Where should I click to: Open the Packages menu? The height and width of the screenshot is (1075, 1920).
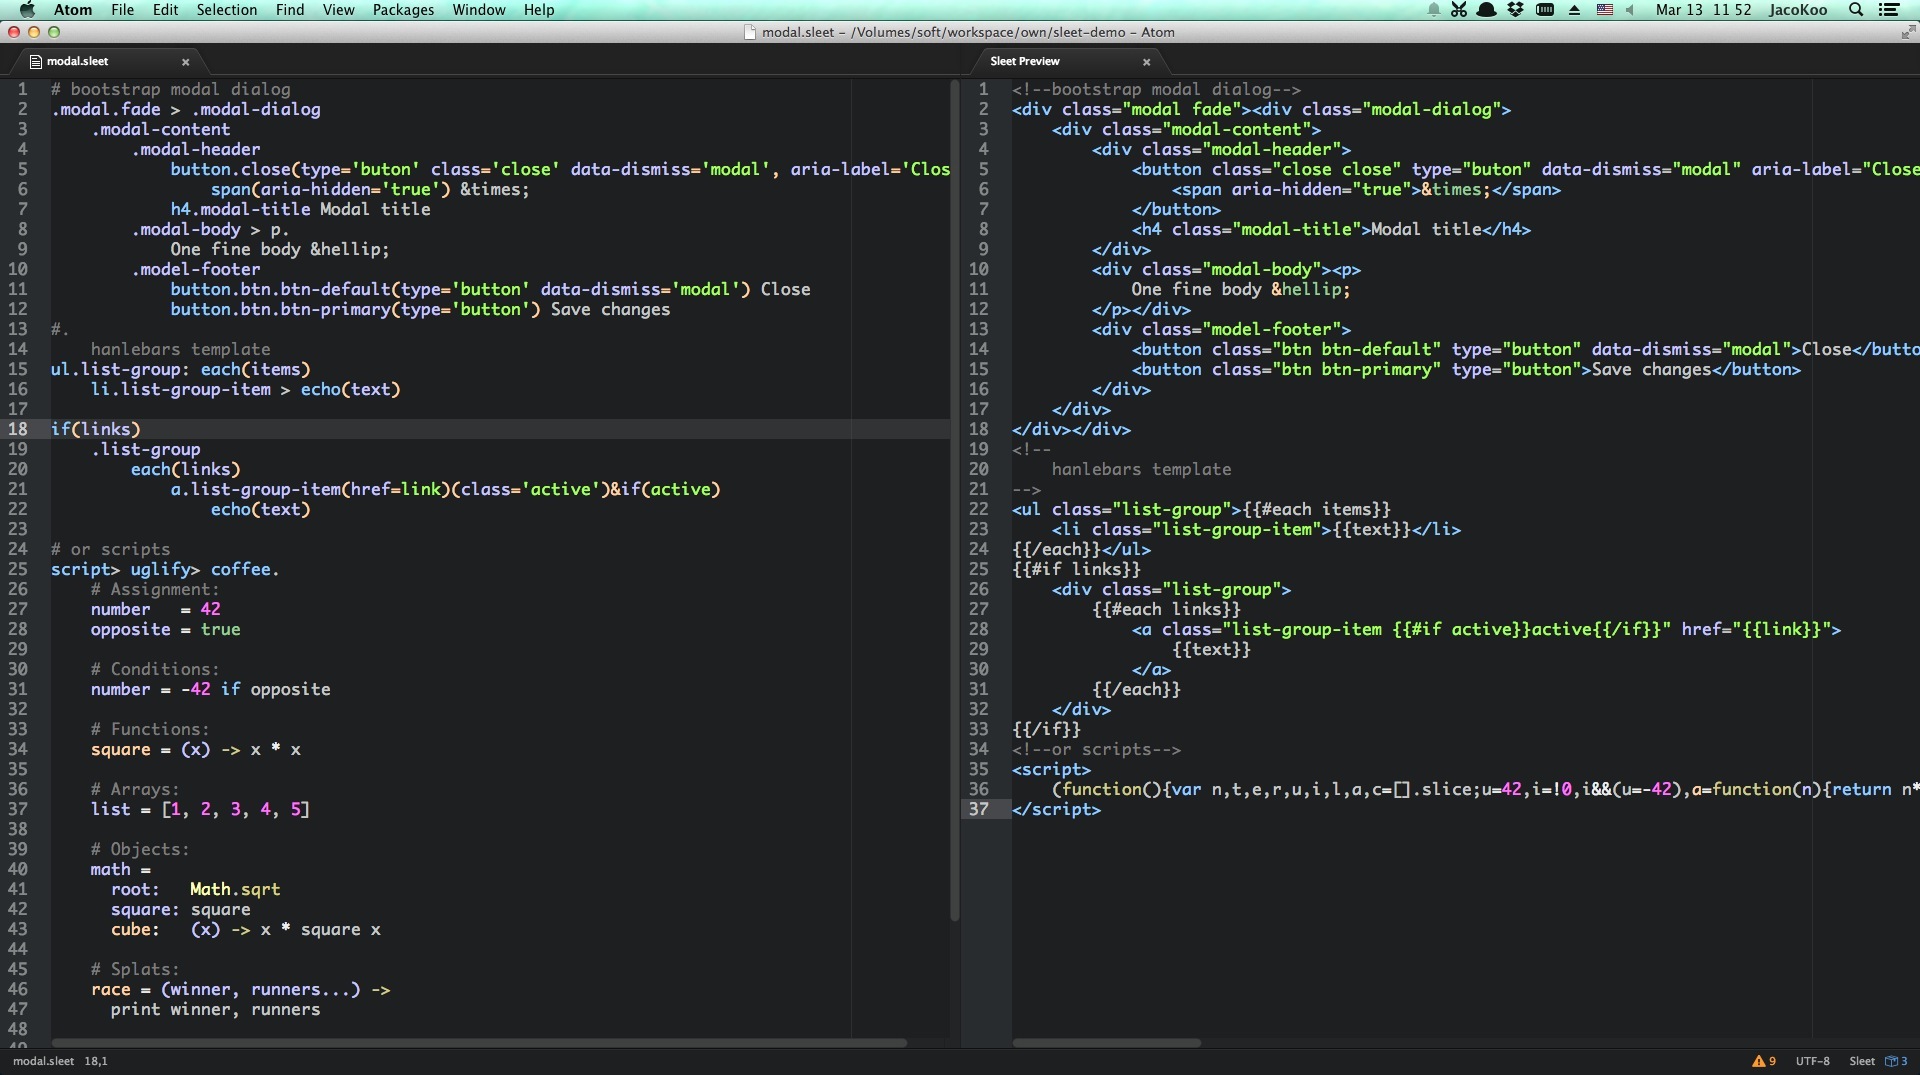point(403,10)
